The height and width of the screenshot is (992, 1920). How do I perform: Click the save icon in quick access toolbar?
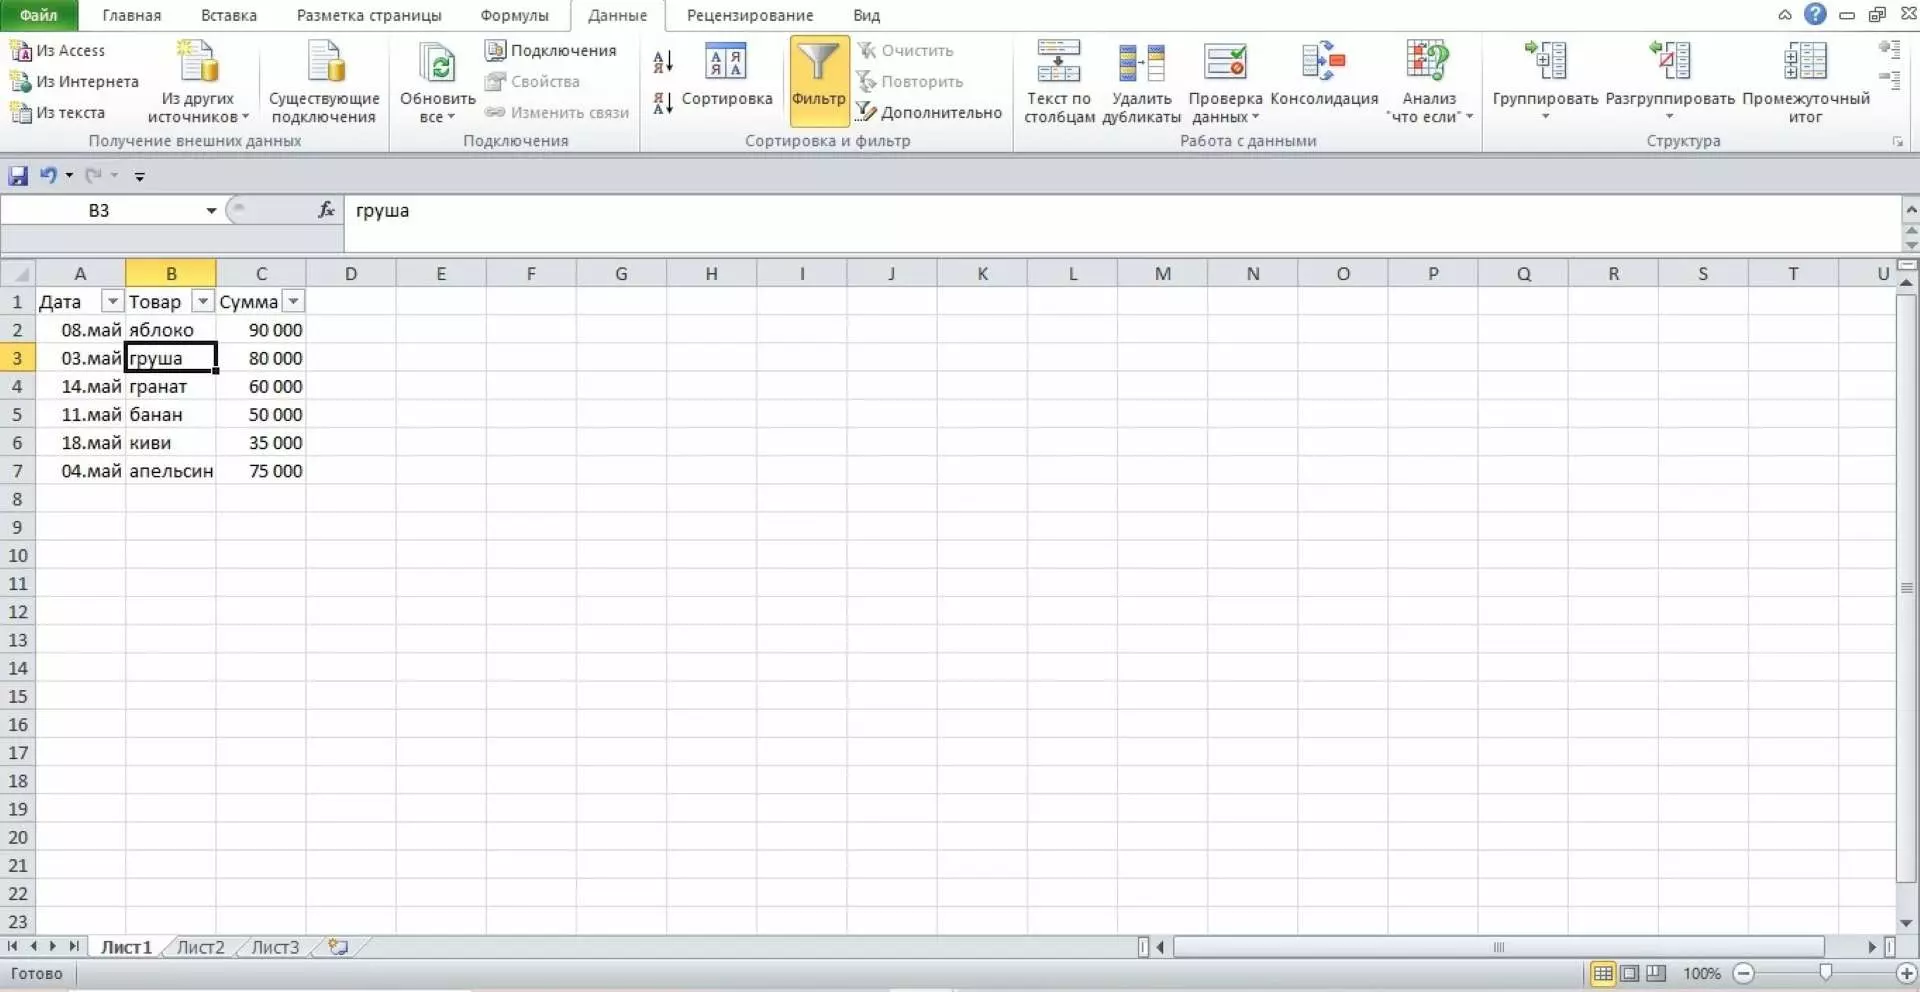[x=18, y=176]
